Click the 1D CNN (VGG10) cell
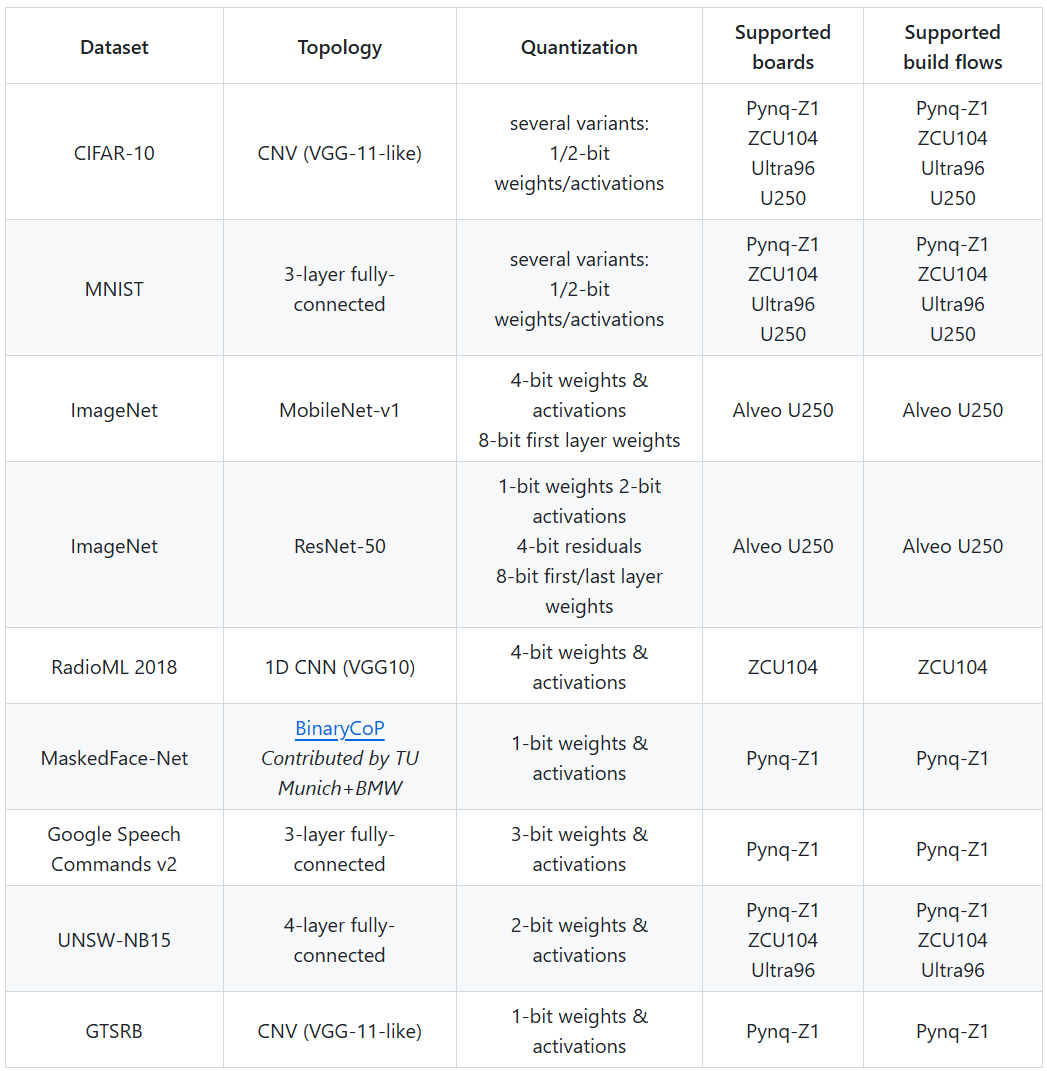Screen dimensions: 1047x1071 339,667
